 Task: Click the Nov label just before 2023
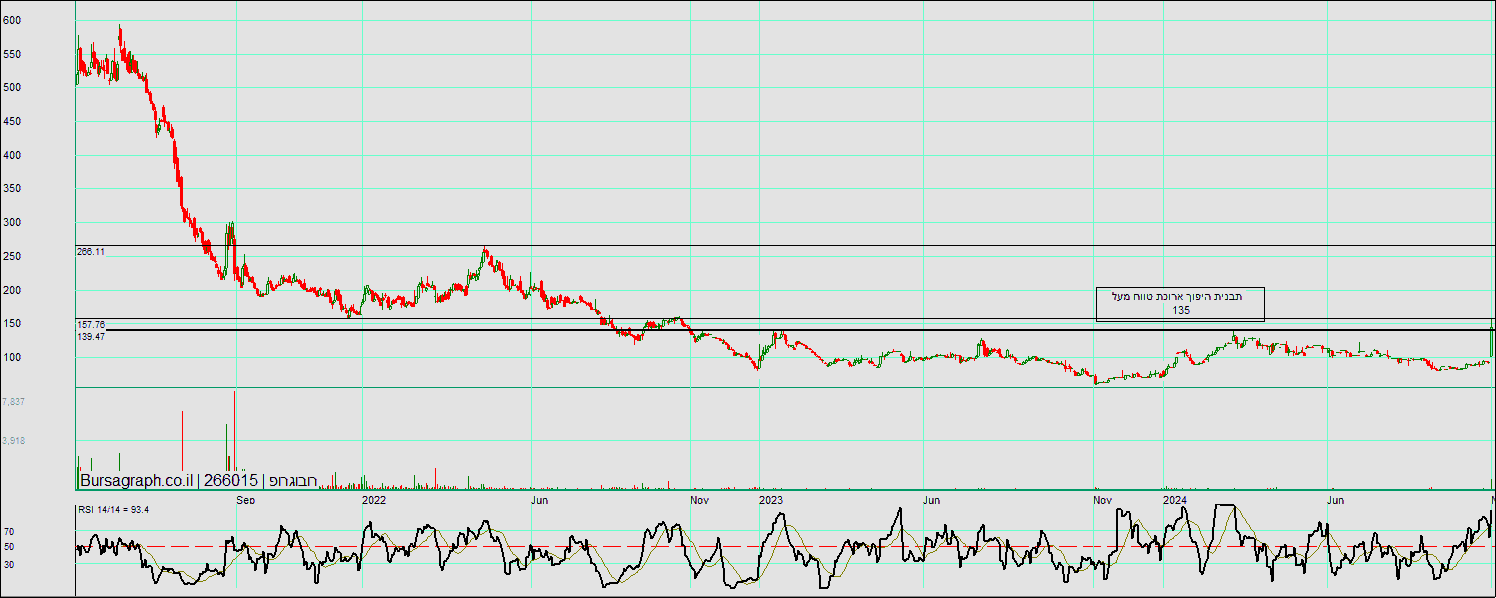click(699, 499)
